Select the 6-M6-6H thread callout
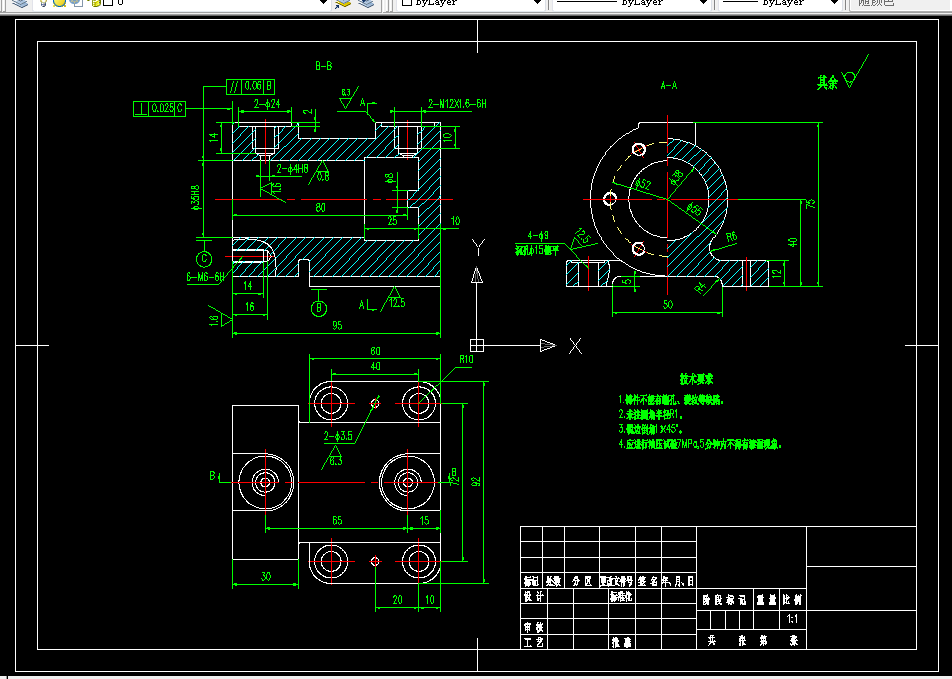 205,277
